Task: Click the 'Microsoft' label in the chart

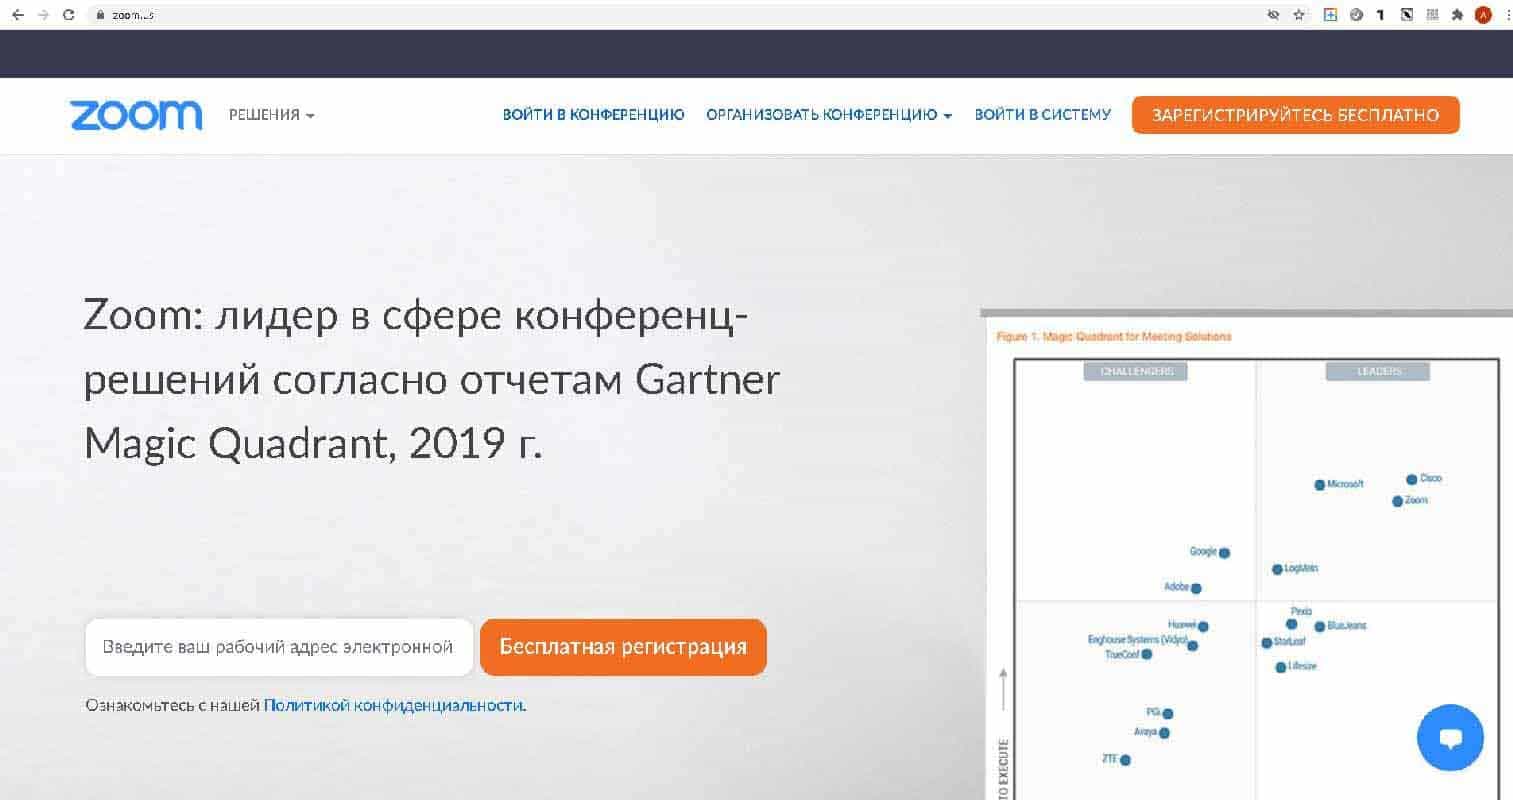Action: pyautogui.click(x=1346, y=484)
